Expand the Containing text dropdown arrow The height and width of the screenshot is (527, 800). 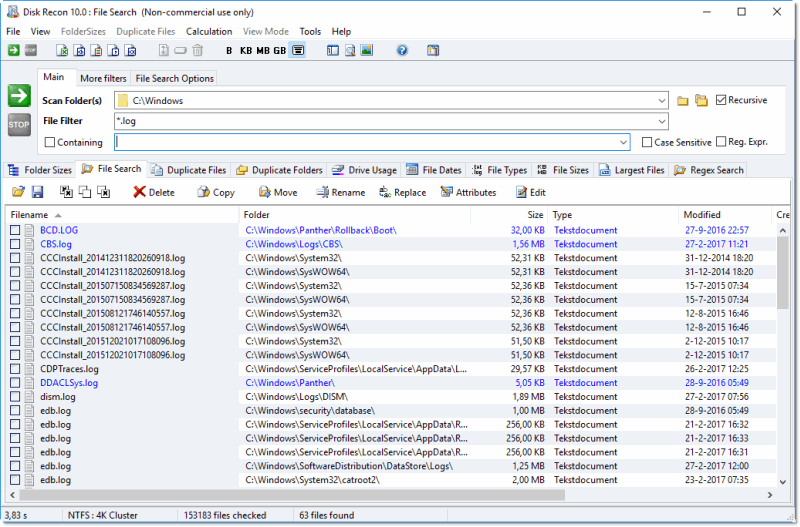point(623,142)
